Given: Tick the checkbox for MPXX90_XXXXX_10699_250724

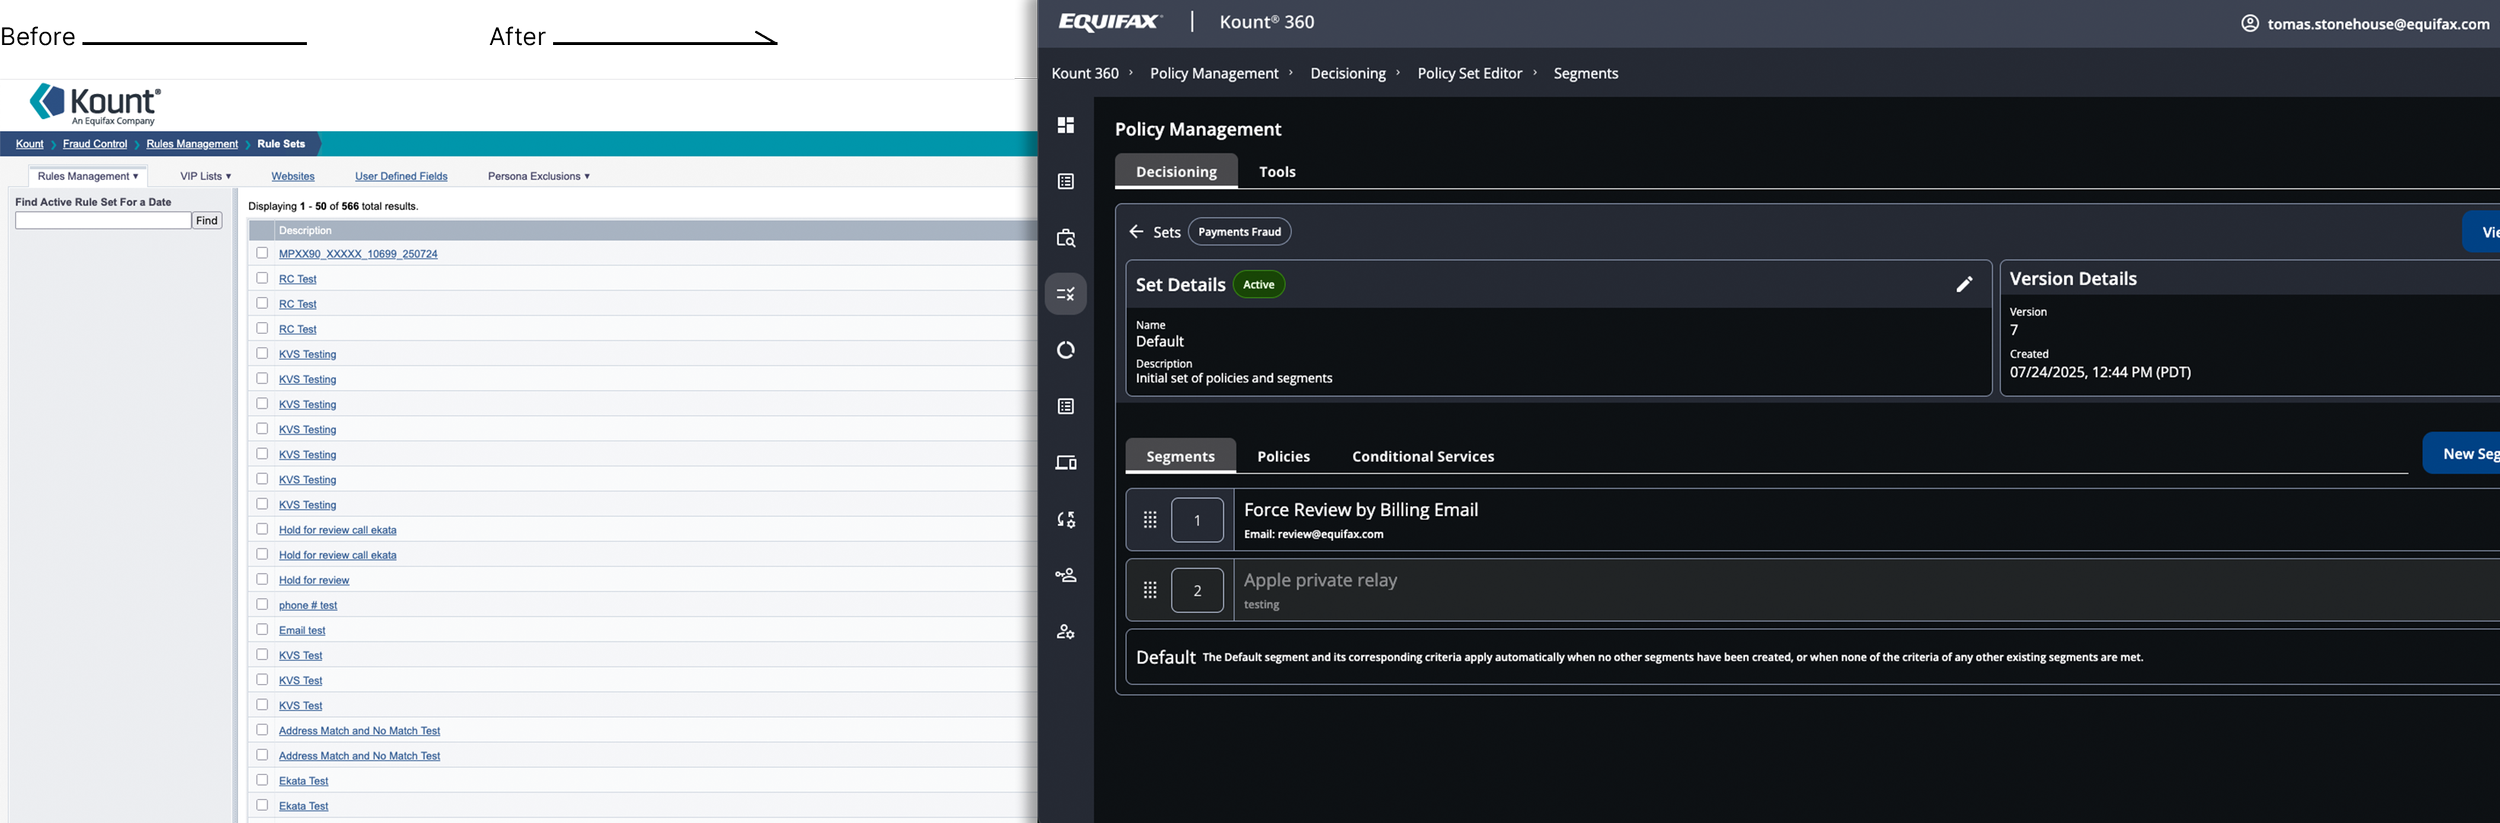Looking at the screenshot, I should (x=262, y=253).
